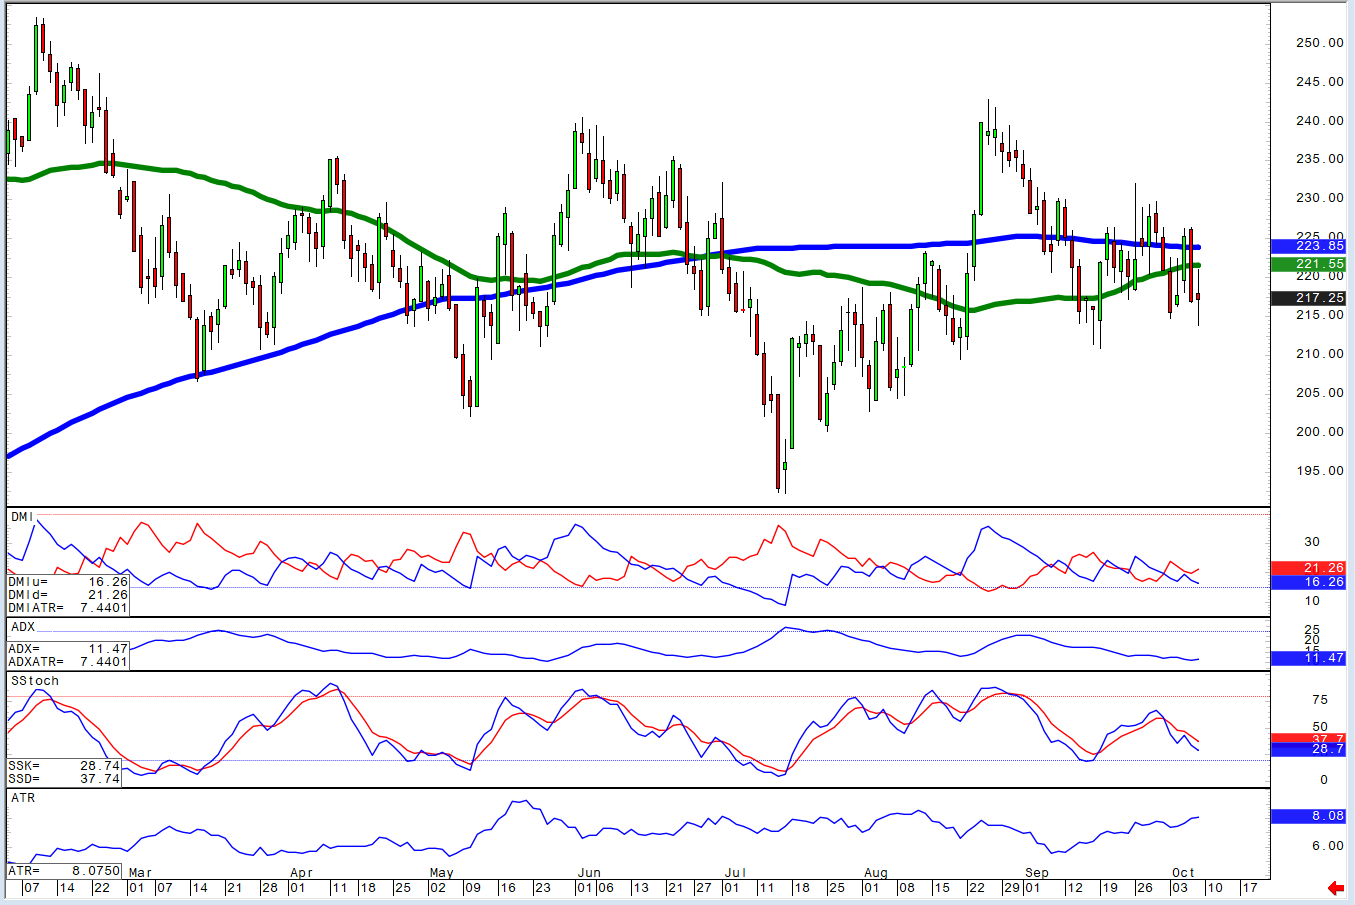
Task: Select the DMId= 21.26 readout row
Action: (68, 595)
